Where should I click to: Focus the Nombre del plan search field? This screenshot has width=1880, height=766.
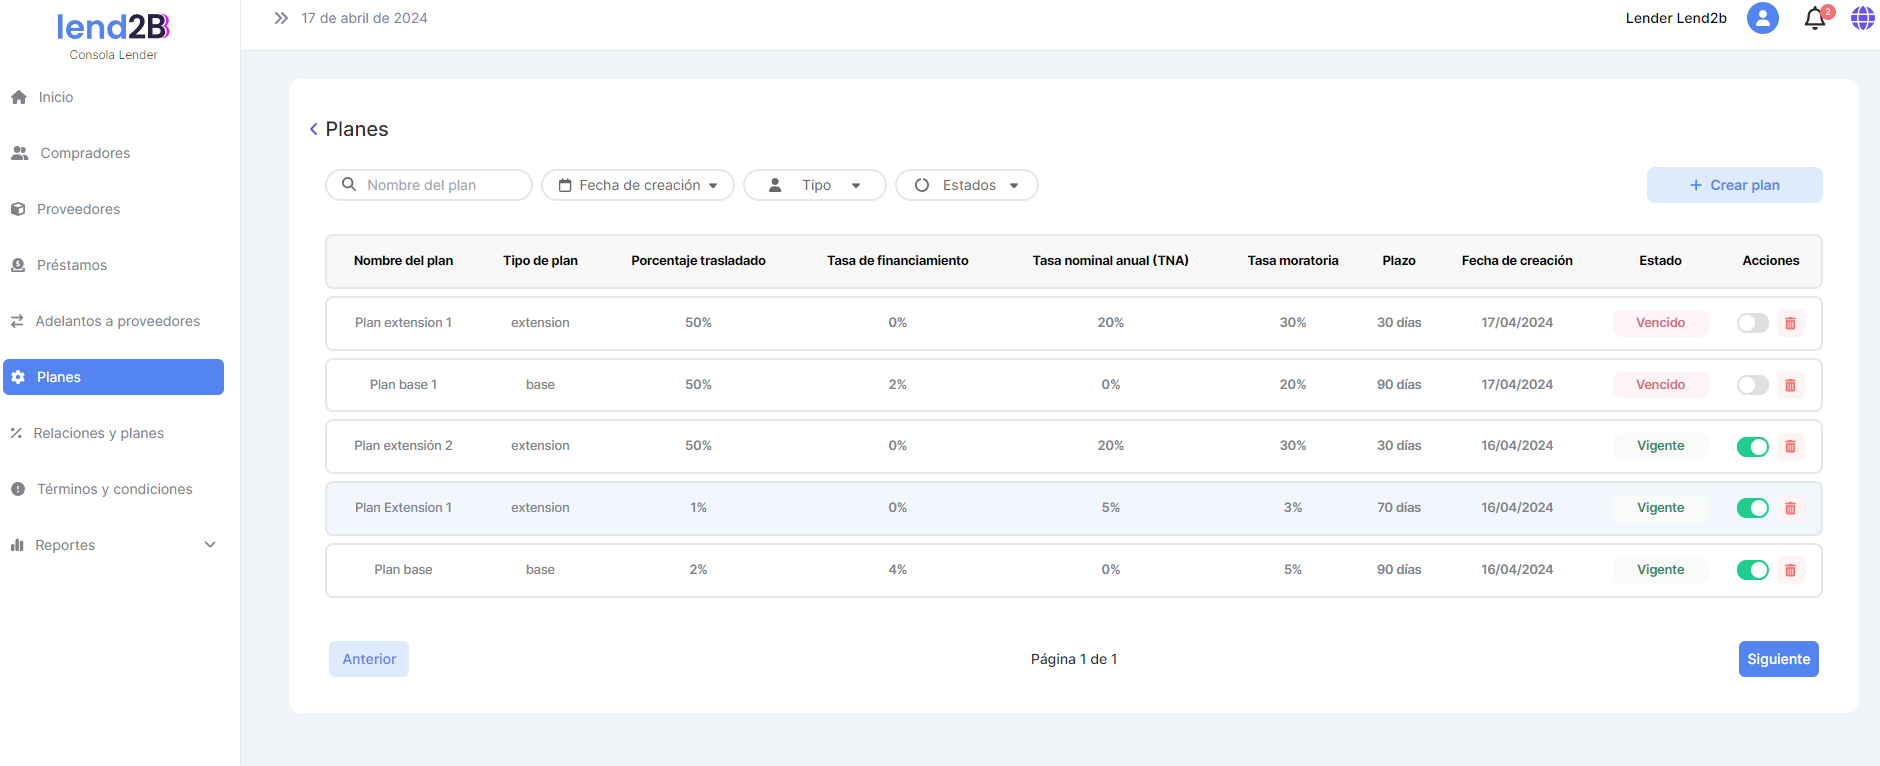click(x=440, y=185)
